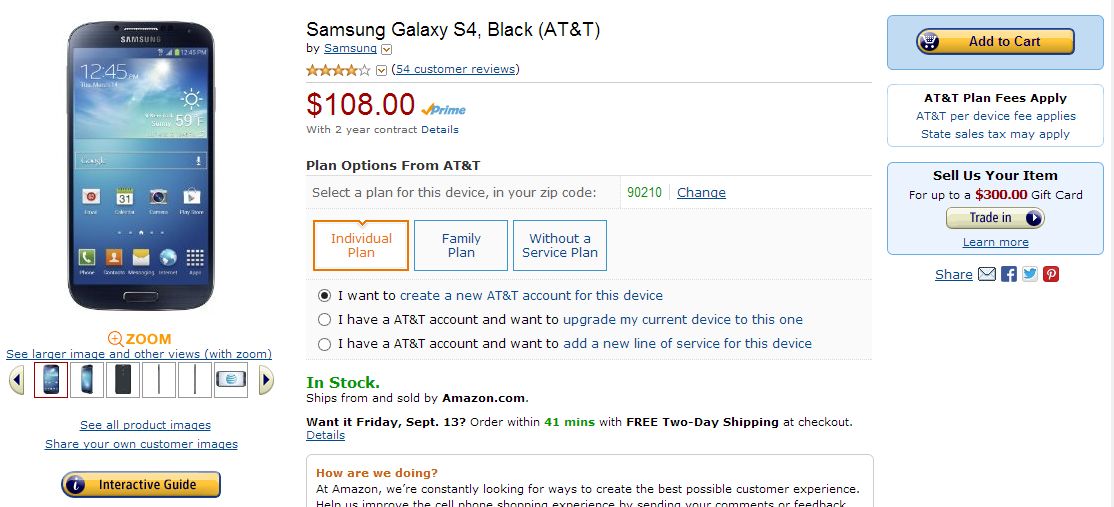1114x507 pixels.
Task: Open the 54 customer reviews link
Action: click(456, 69)
